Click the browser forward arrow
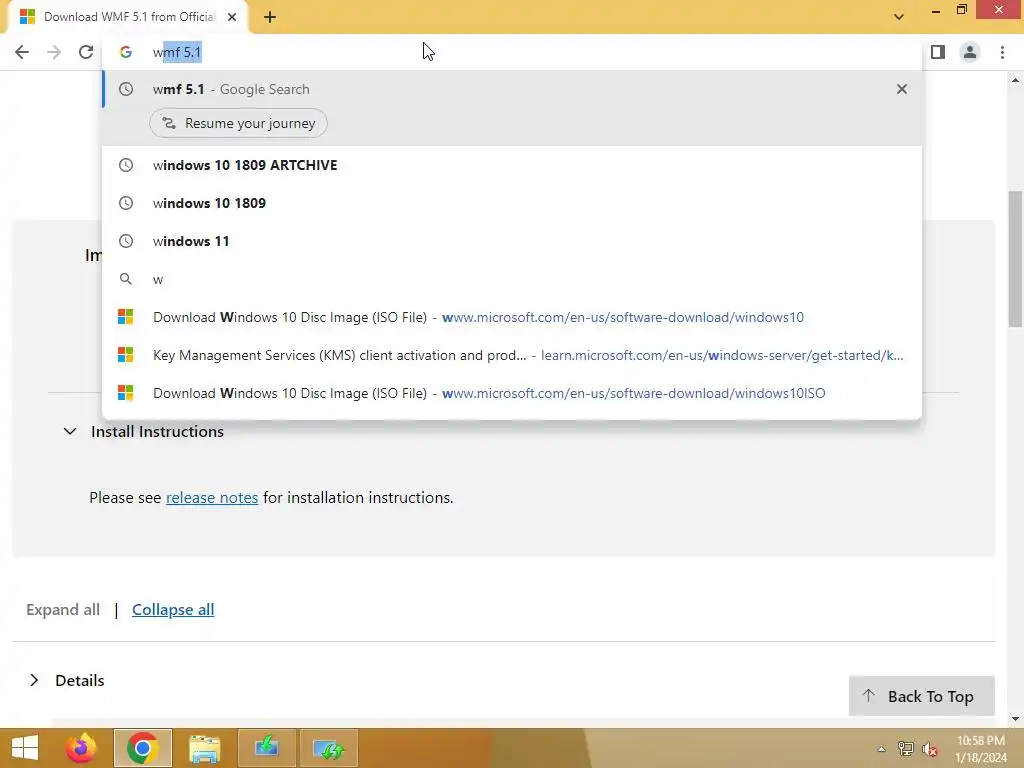1024x768 pixels. pyautogui.click(x=54, y=52)
